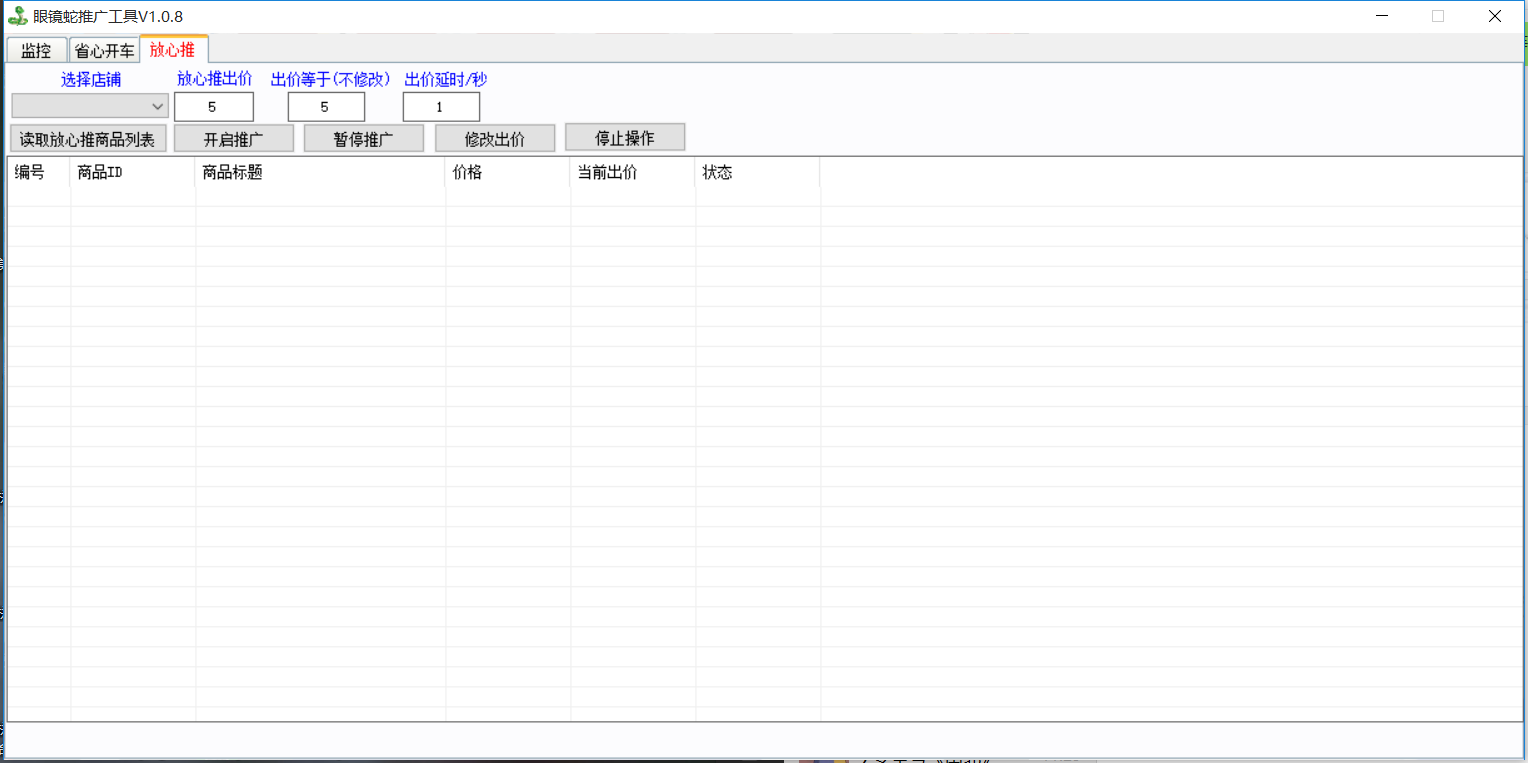1528x763 pixels.
Task: Open the 省心开车 tab
Action: point(104,51)
